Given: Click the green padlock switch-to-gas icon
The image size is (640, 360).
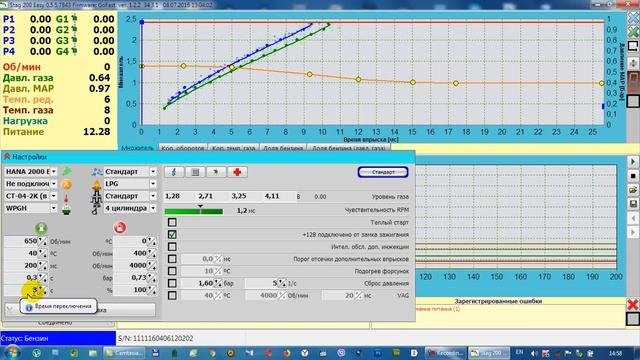Looking at the screenshot, I should (x=41, y=228).
